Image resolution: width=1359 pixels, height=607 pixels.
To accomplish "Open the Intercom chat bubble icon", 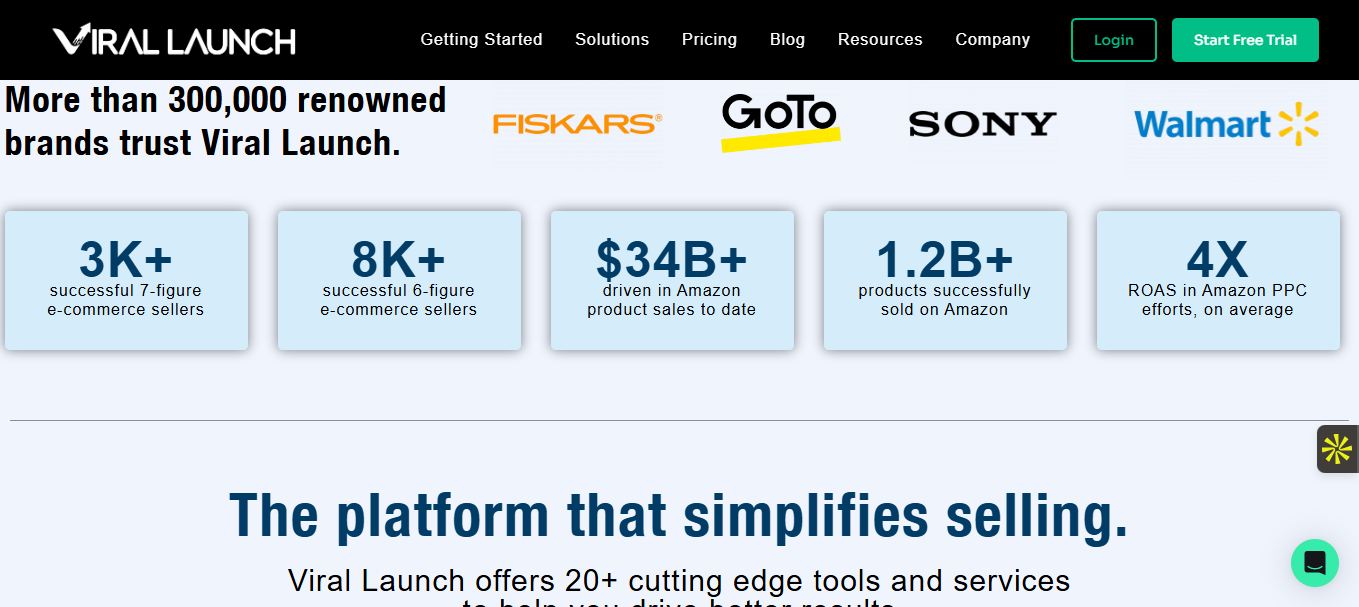I will (1314, 563).
